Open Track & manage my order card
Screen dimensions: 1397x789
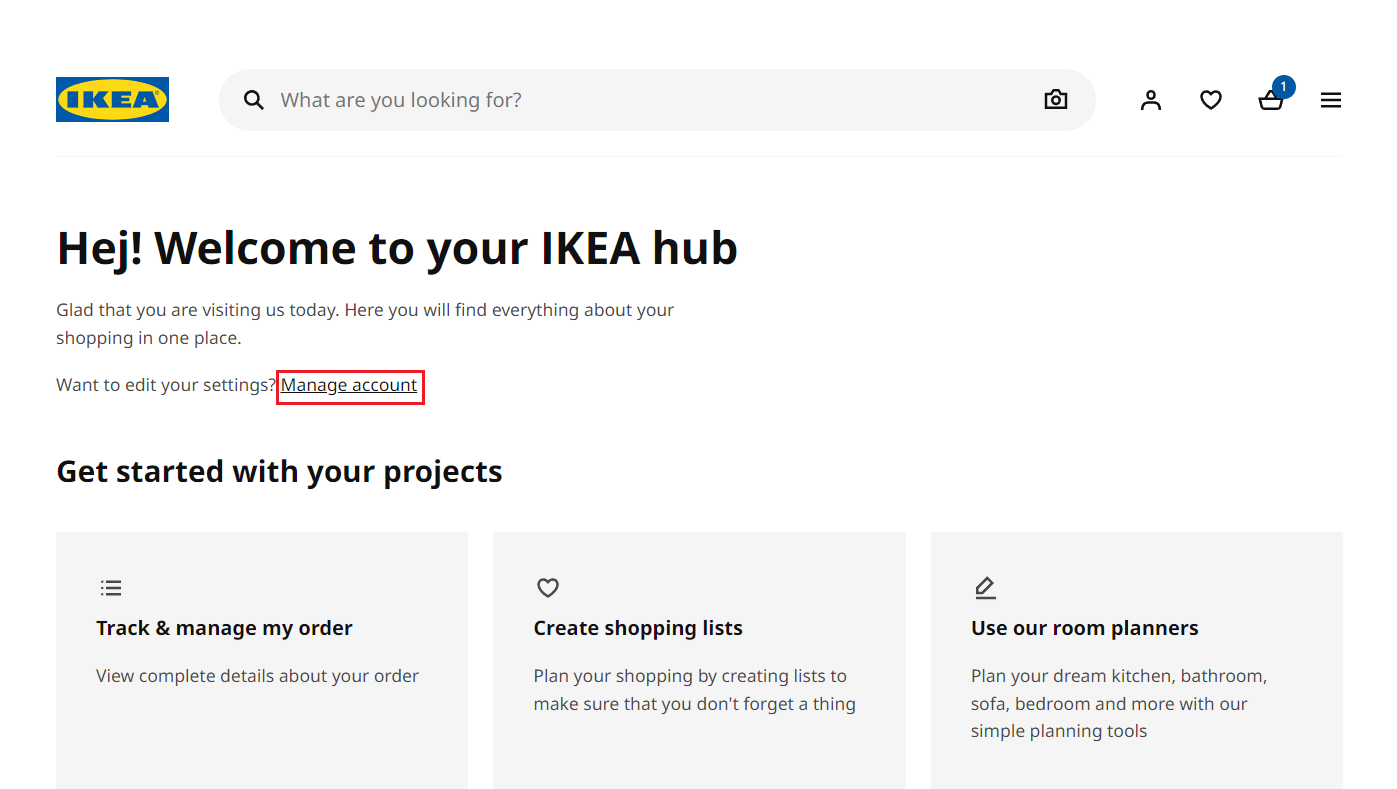(262, 660)
